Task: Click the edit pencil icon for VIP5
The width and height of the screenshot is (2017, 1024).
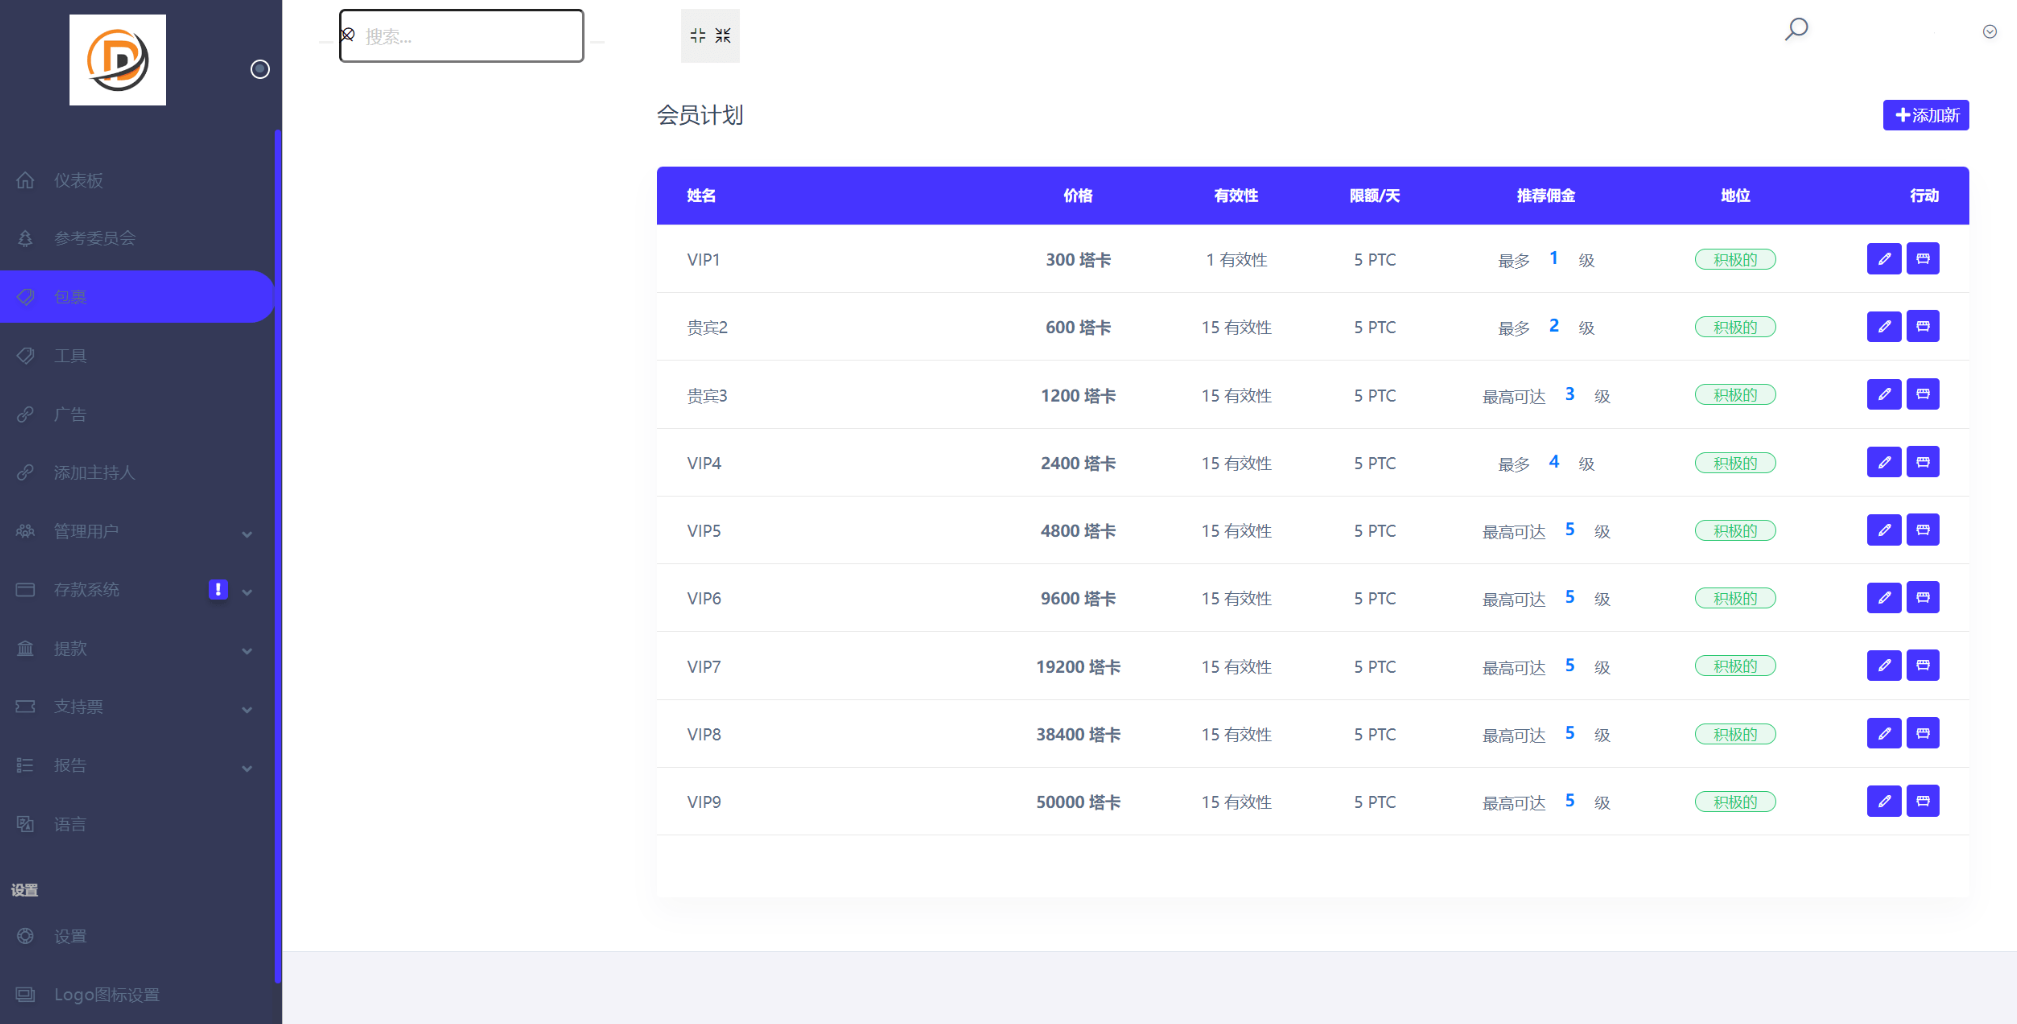Action: pos(1884,530)
